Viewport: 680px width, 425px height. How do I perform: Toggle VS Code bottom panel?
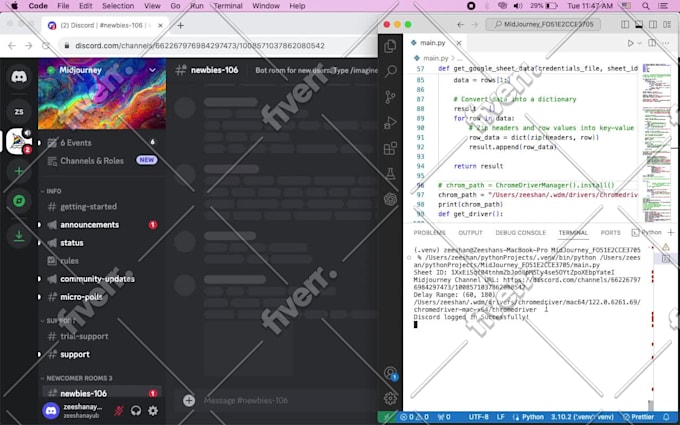point(639,25)
